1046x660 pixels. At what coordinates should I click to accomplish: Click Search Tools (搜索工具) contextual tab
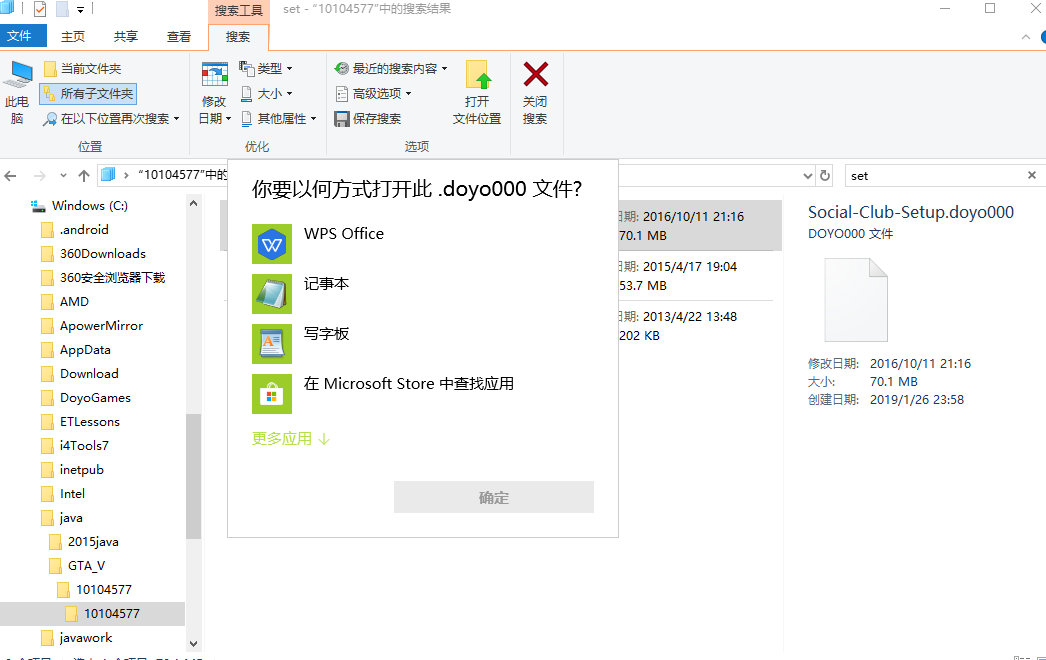238,11
